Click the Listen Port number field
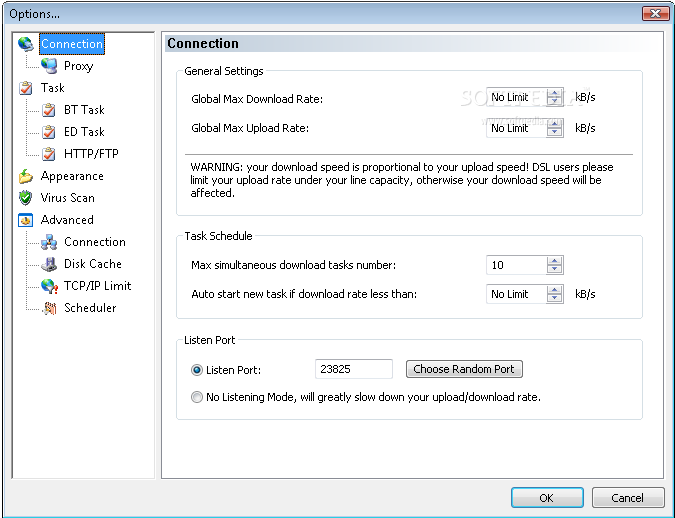Viewport: 675px width, 518px height. [354, 369]
